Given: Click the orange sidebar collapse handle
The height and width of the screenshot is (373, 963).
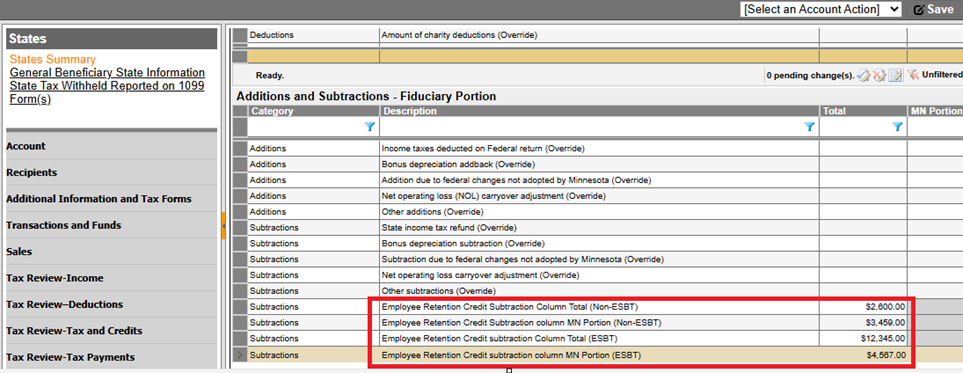Looking at the screenshot, I should [x=224, y=227].
